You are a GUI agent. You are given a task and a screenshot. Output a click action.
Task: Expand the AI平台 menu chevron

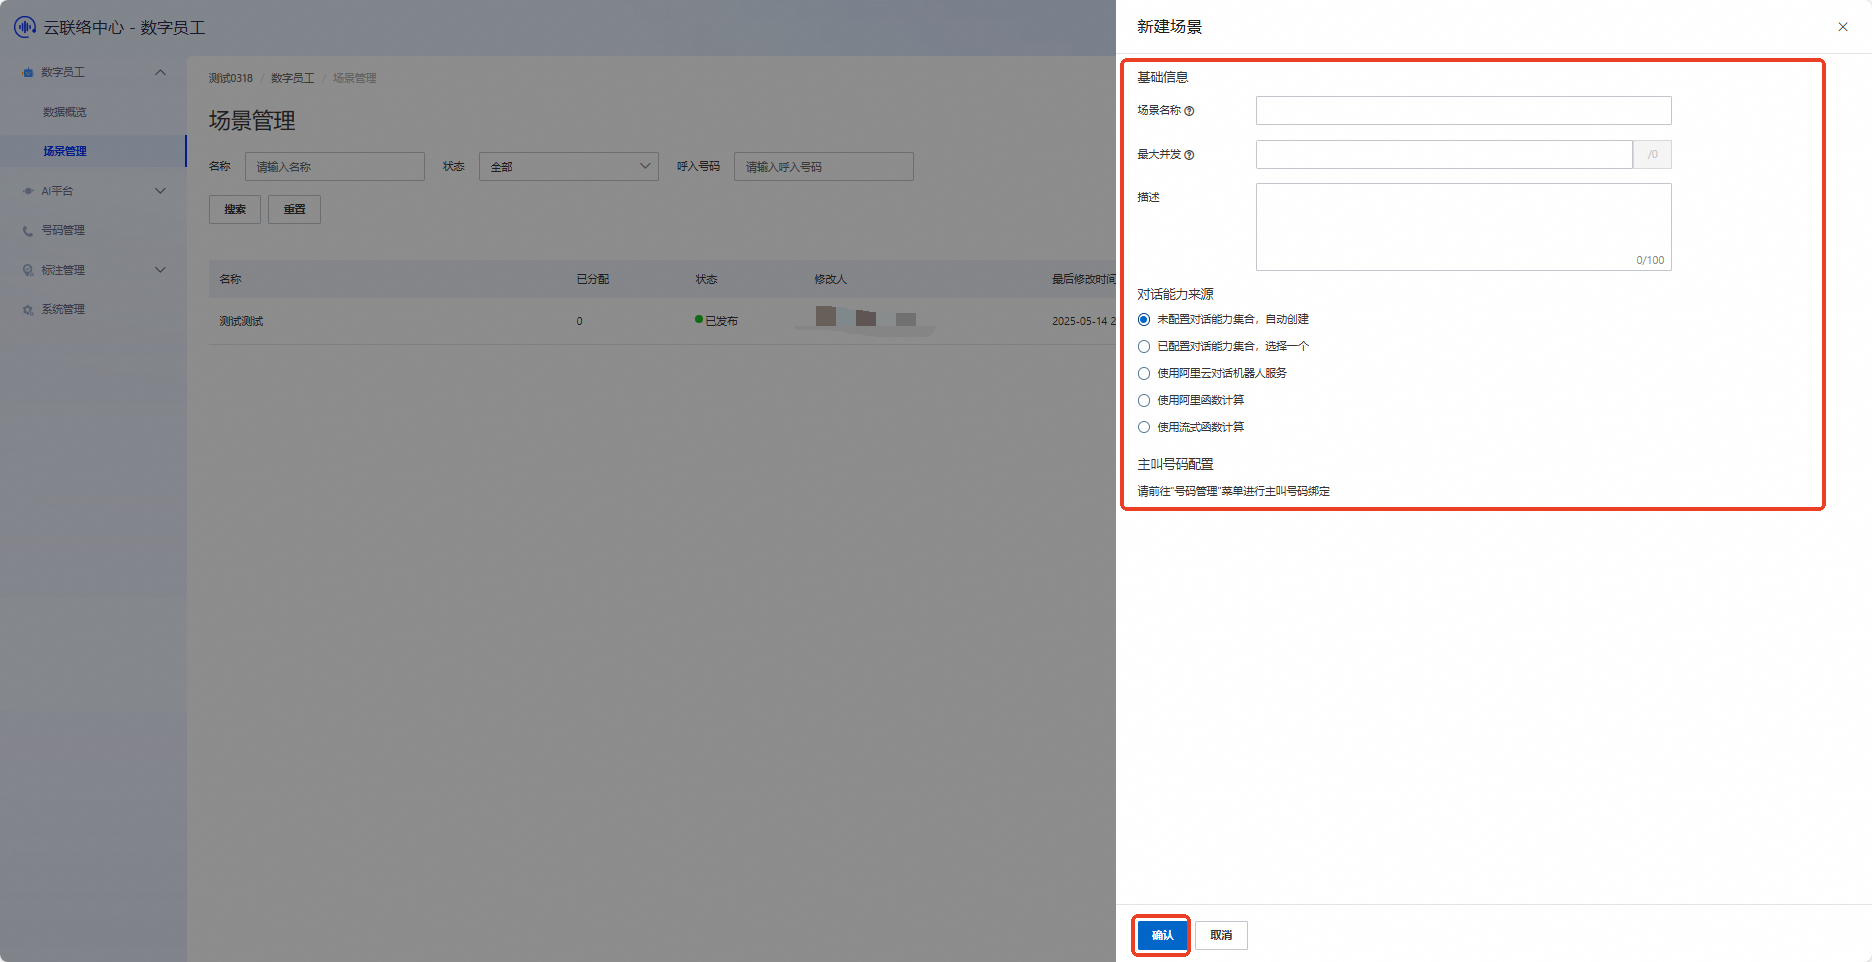pos(160,191)
